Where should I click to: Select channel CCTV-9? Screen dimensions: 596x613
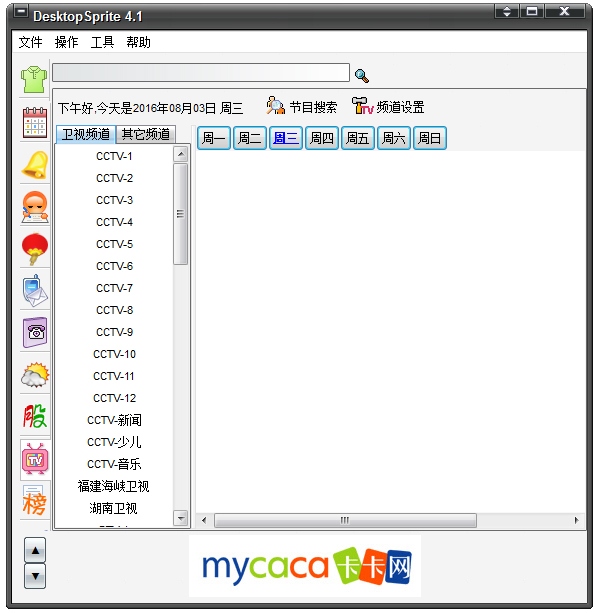click(114, 332)
